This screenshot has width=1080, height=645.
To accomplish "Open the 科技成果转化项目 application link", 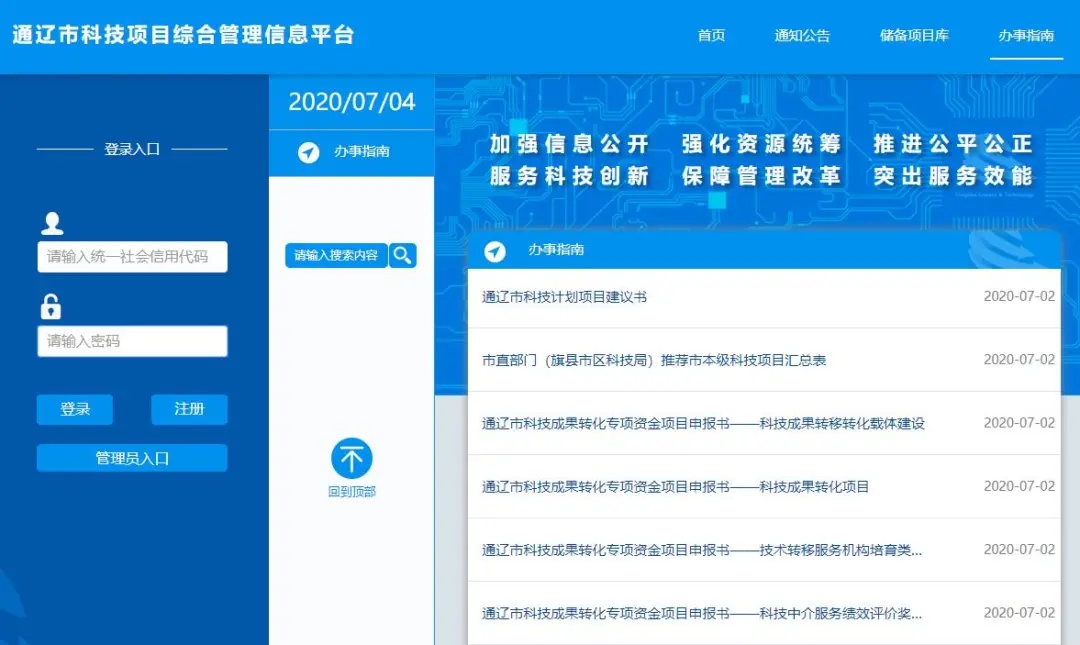I will tap(675, 487).
